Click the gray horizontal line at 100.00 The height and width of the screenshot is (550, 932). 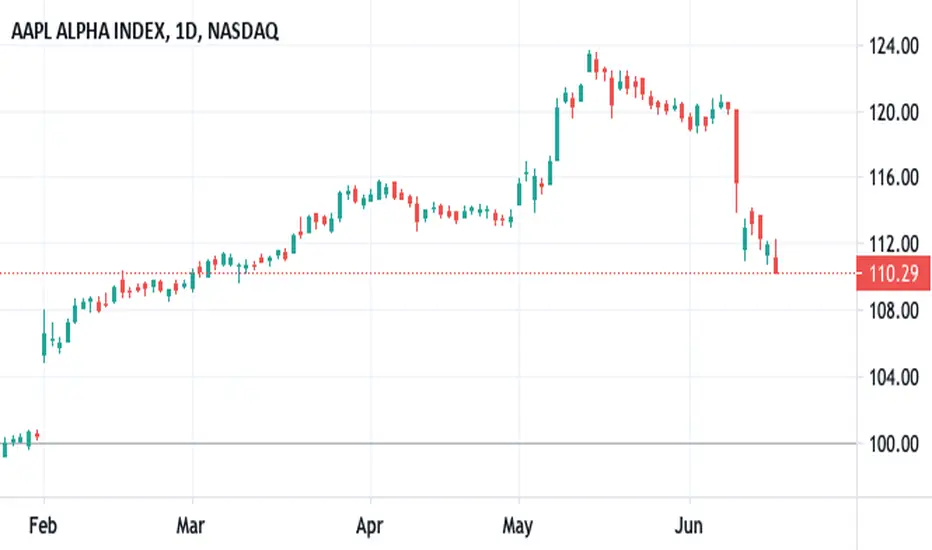click(428, 444)
